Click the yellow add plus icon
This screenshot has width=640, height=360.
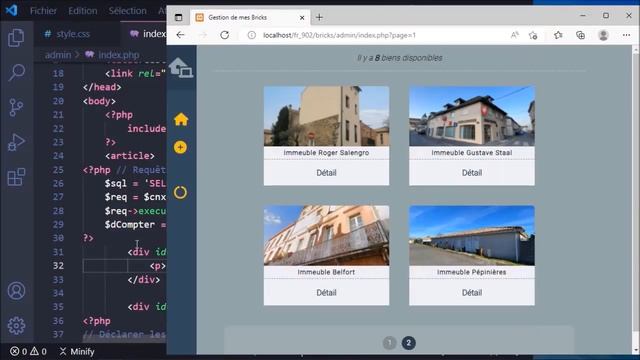tap(180, 147)
